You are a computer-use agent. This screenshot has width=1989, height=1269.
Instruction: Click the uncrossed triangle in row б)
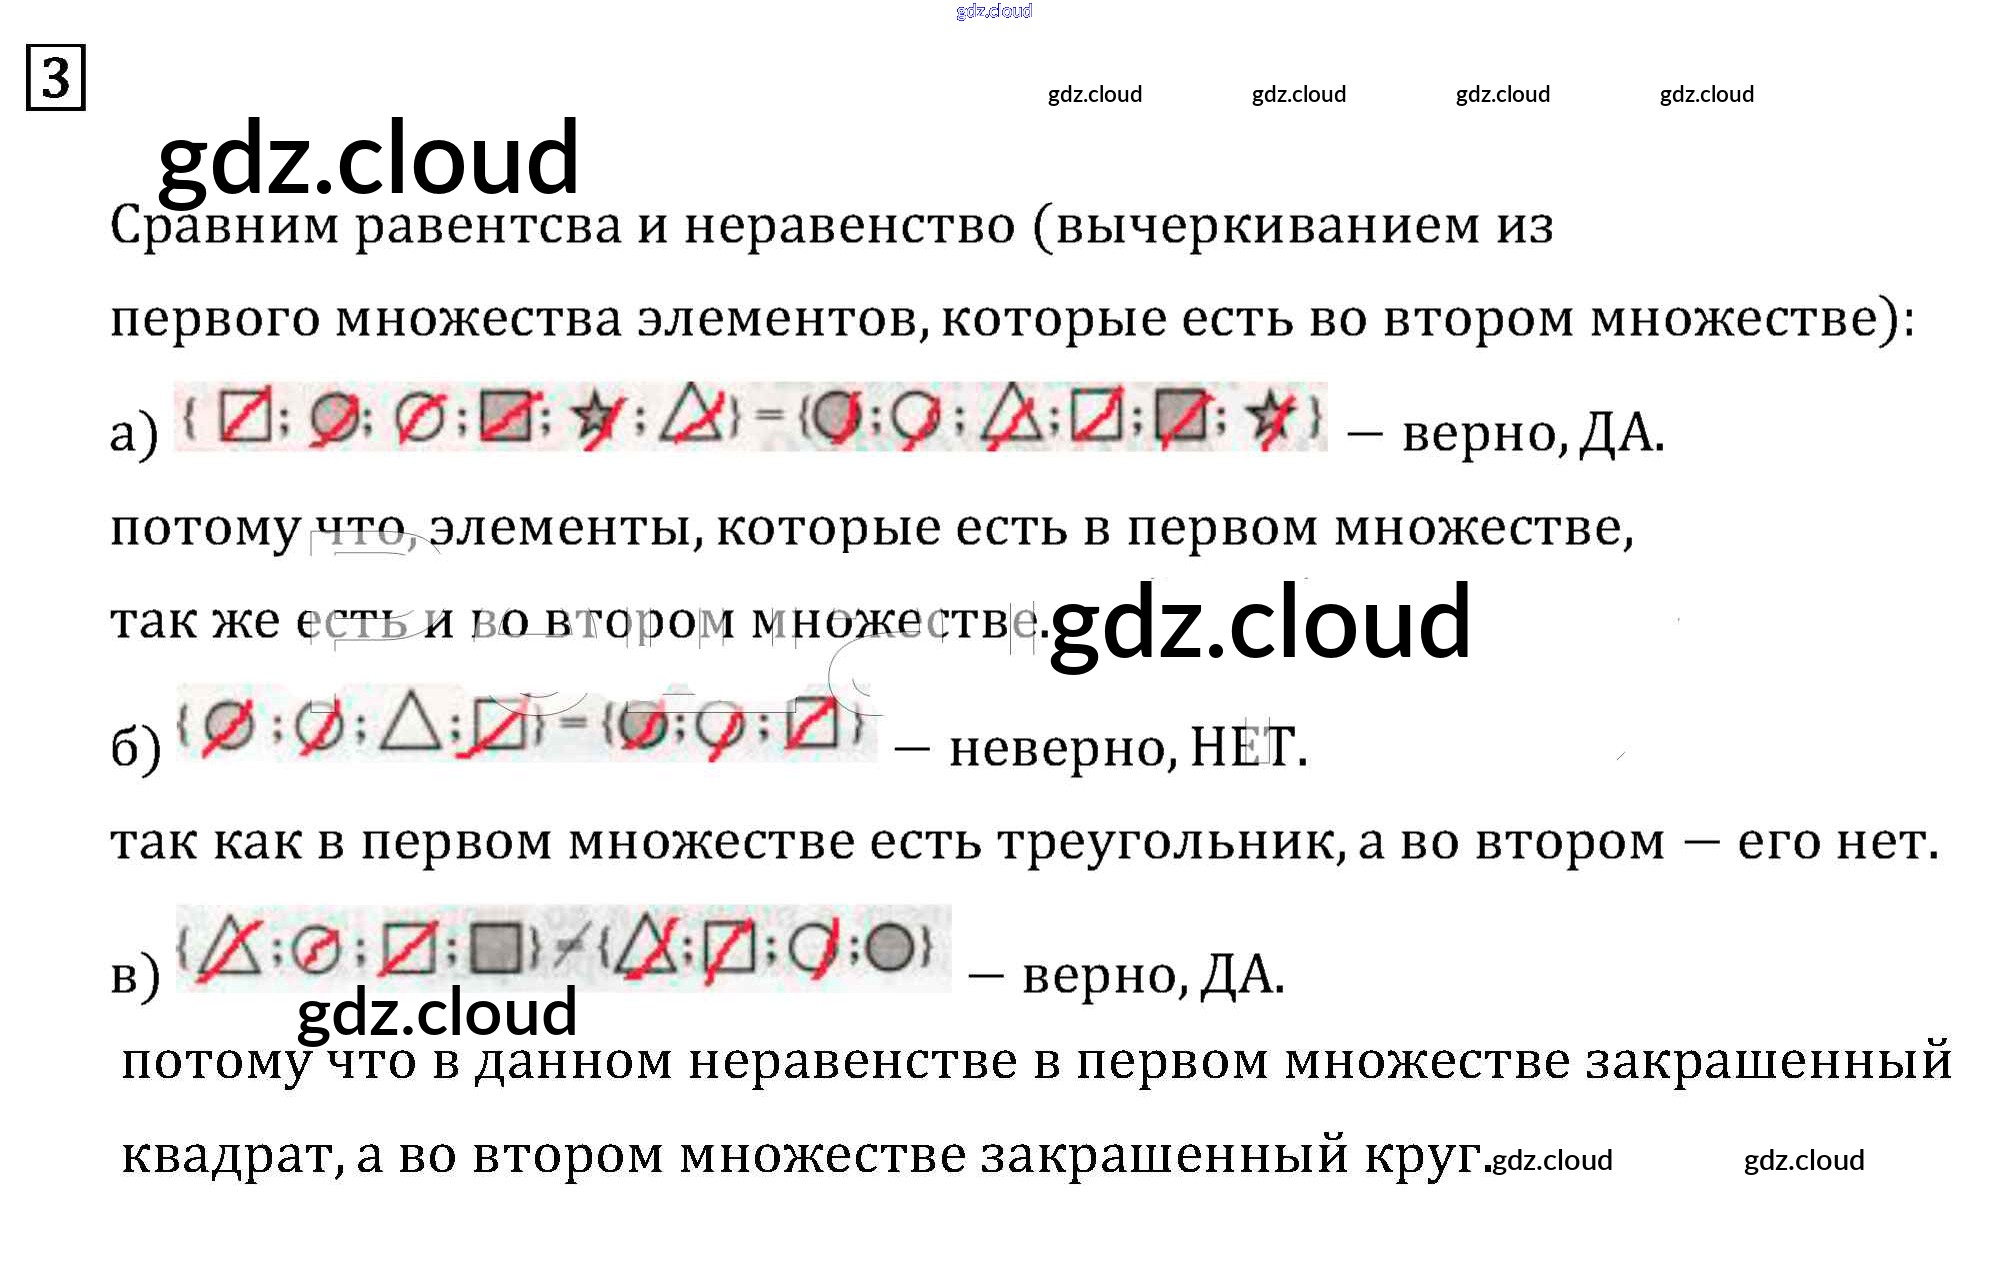(x=411, y=722)
